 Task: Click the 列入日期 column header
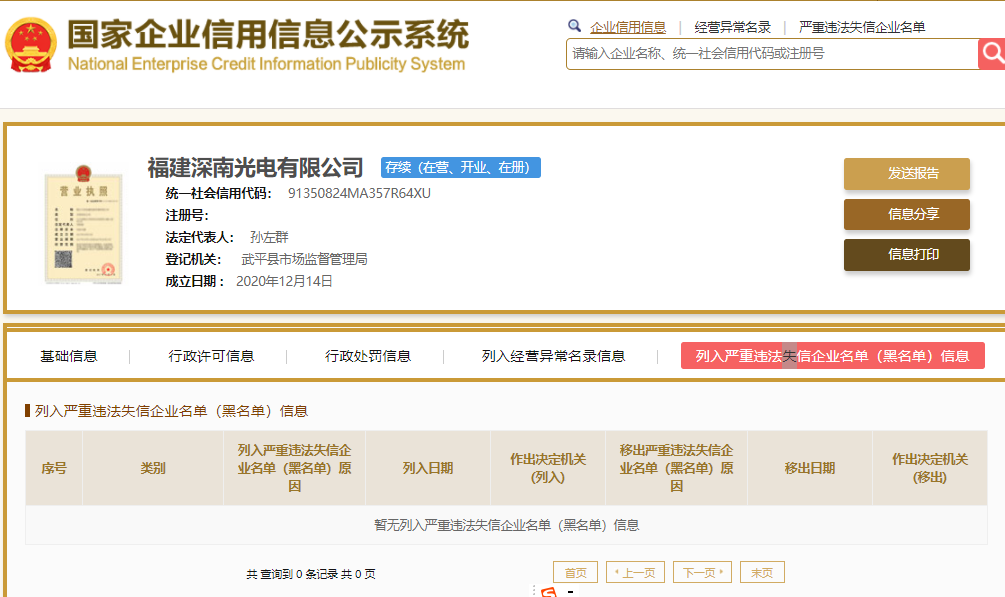(428, 468)
